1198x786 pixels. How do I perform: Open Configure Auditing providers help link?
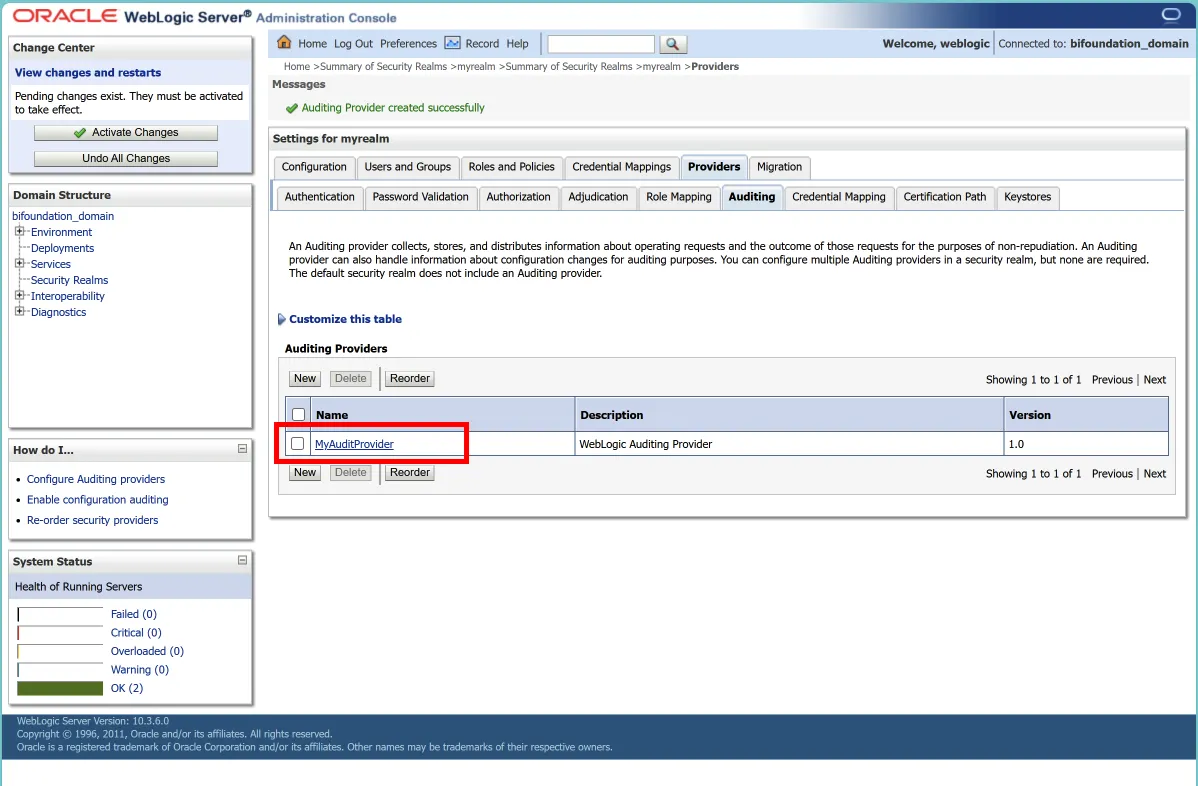click(x=96, y=479)
